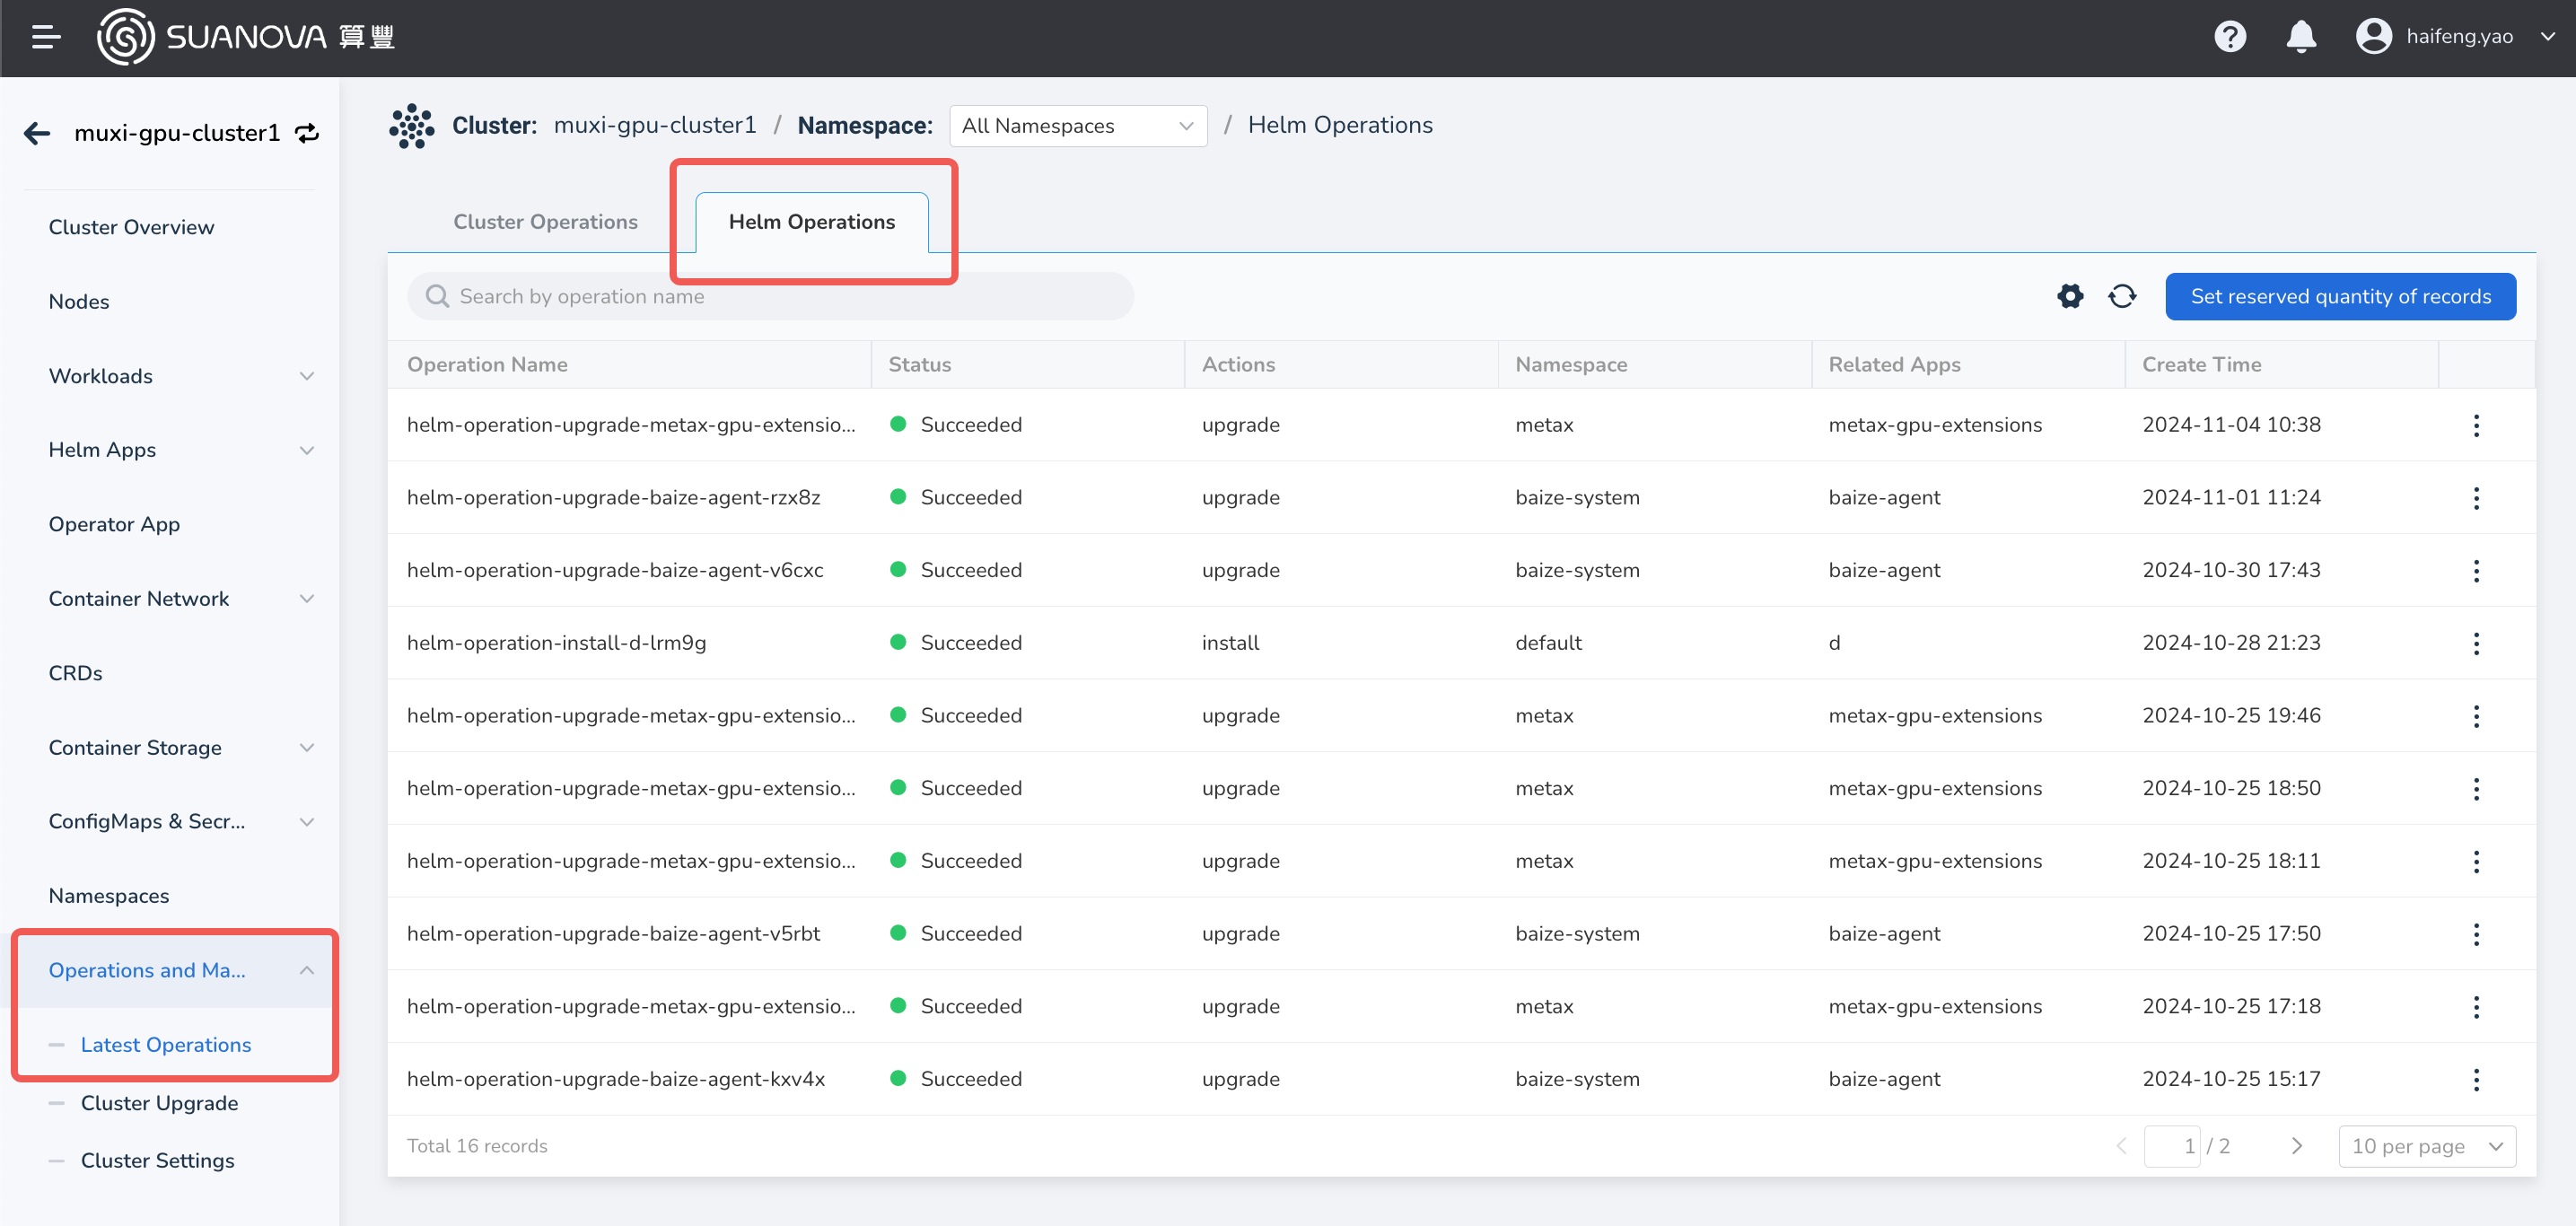Click the page number input box
This screenshot has width=2576, height=1226.
[2172, 1146]
